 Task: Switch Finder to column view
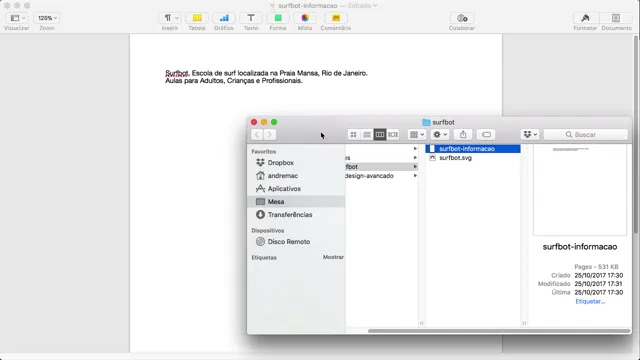coord(380,134)
